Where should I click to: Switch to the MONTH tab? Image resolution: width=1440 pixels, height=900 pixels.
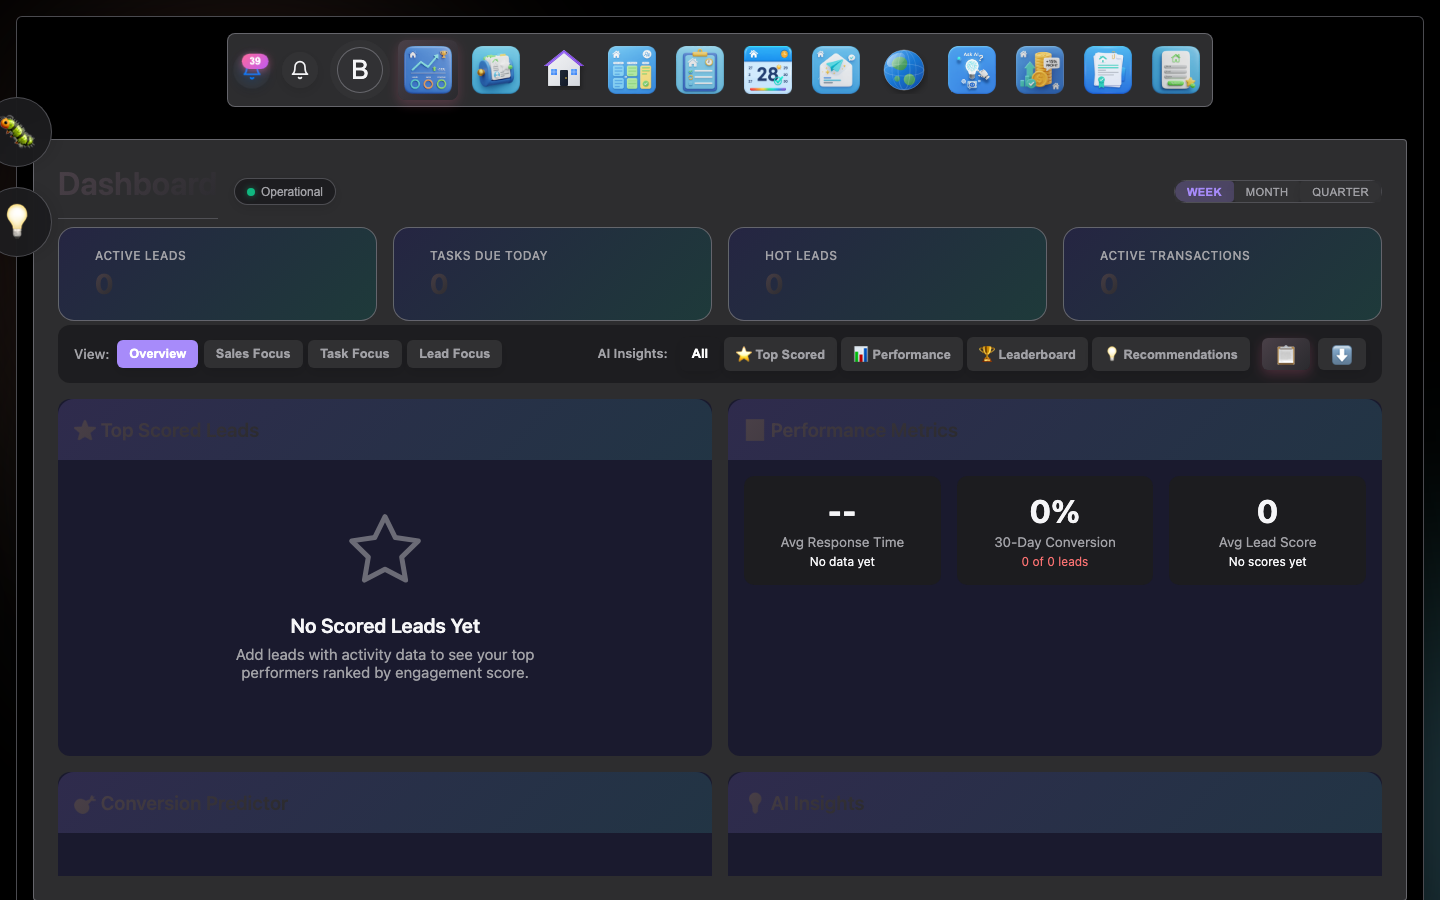click(x=1266, y=192)
